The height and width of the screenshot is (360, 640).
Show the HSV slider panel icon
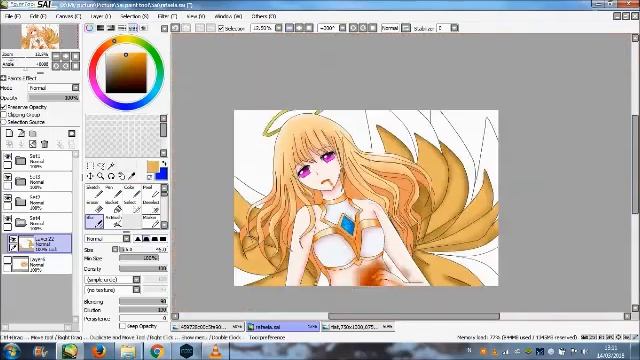111,28
